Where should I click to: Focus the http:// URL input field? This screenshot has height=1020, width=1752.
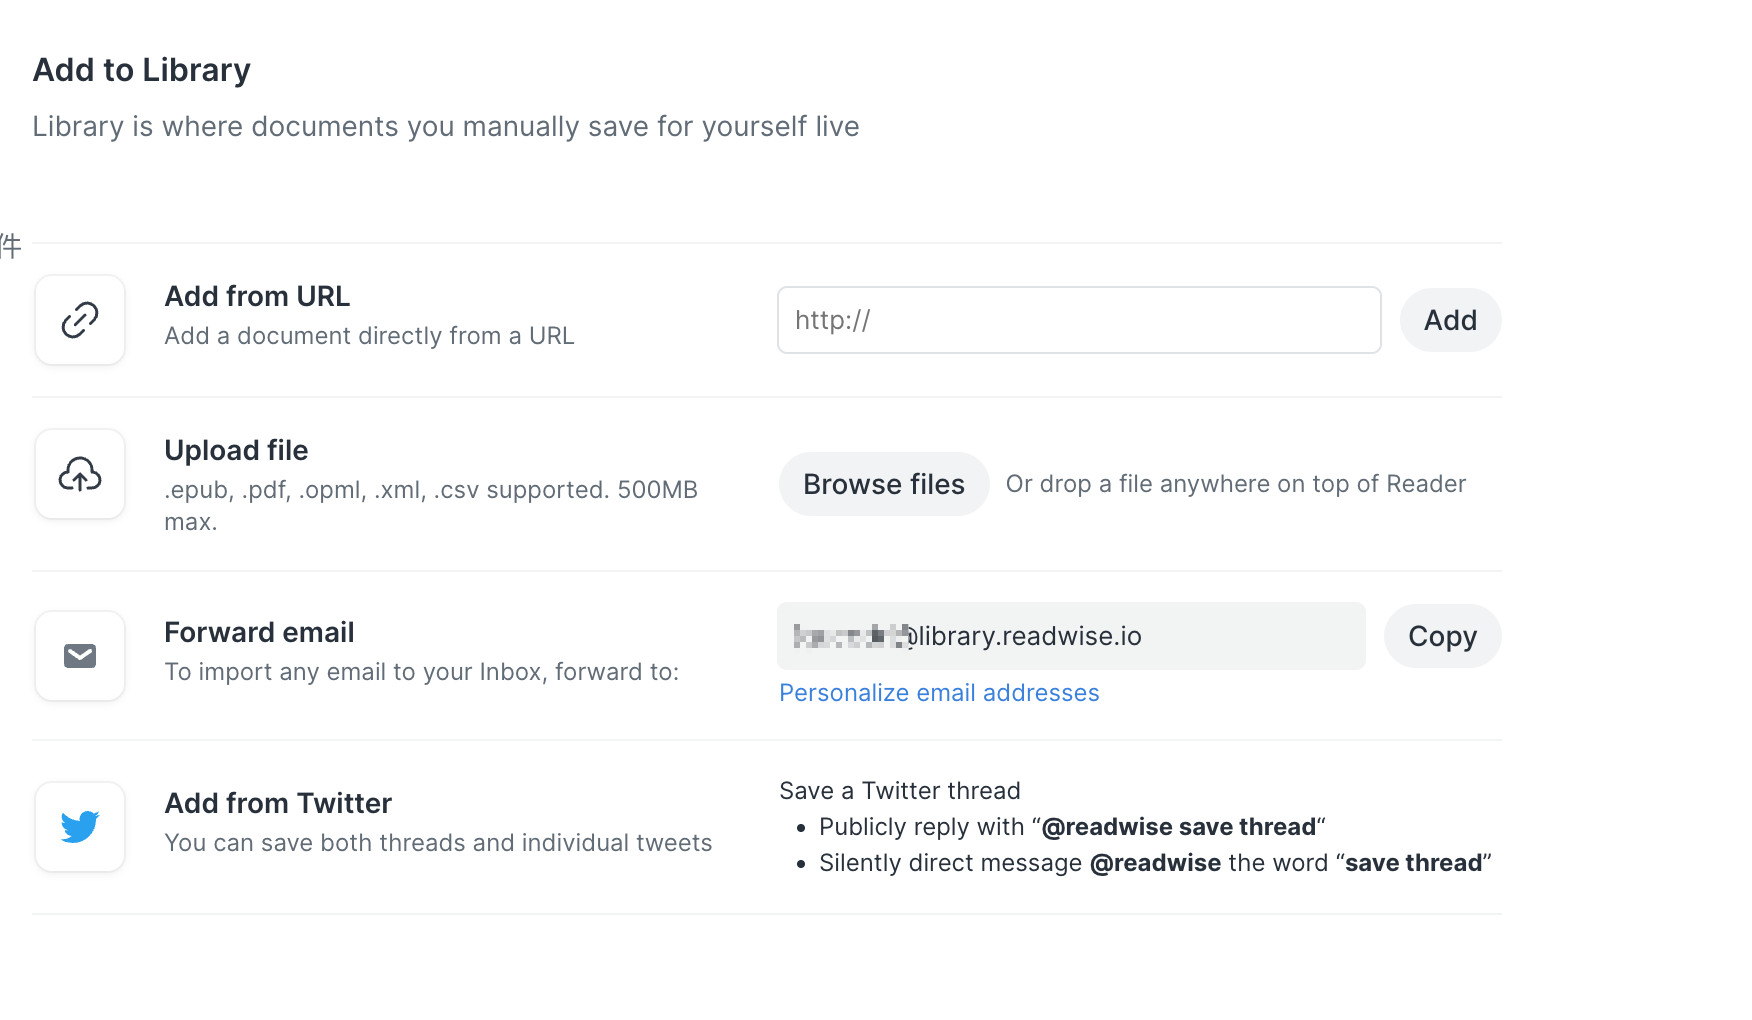coord(1078,320)
